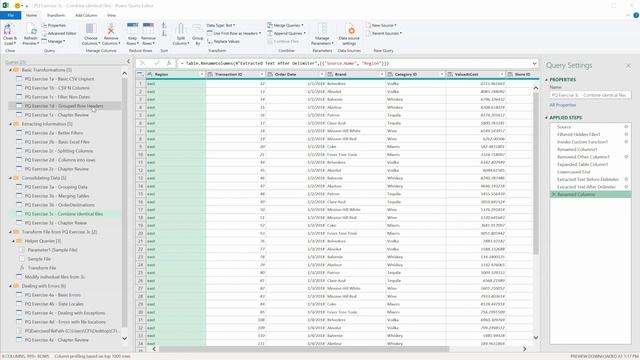Click the Manage Parameters icon
This screenshot has width=640, height=360.
322,29
